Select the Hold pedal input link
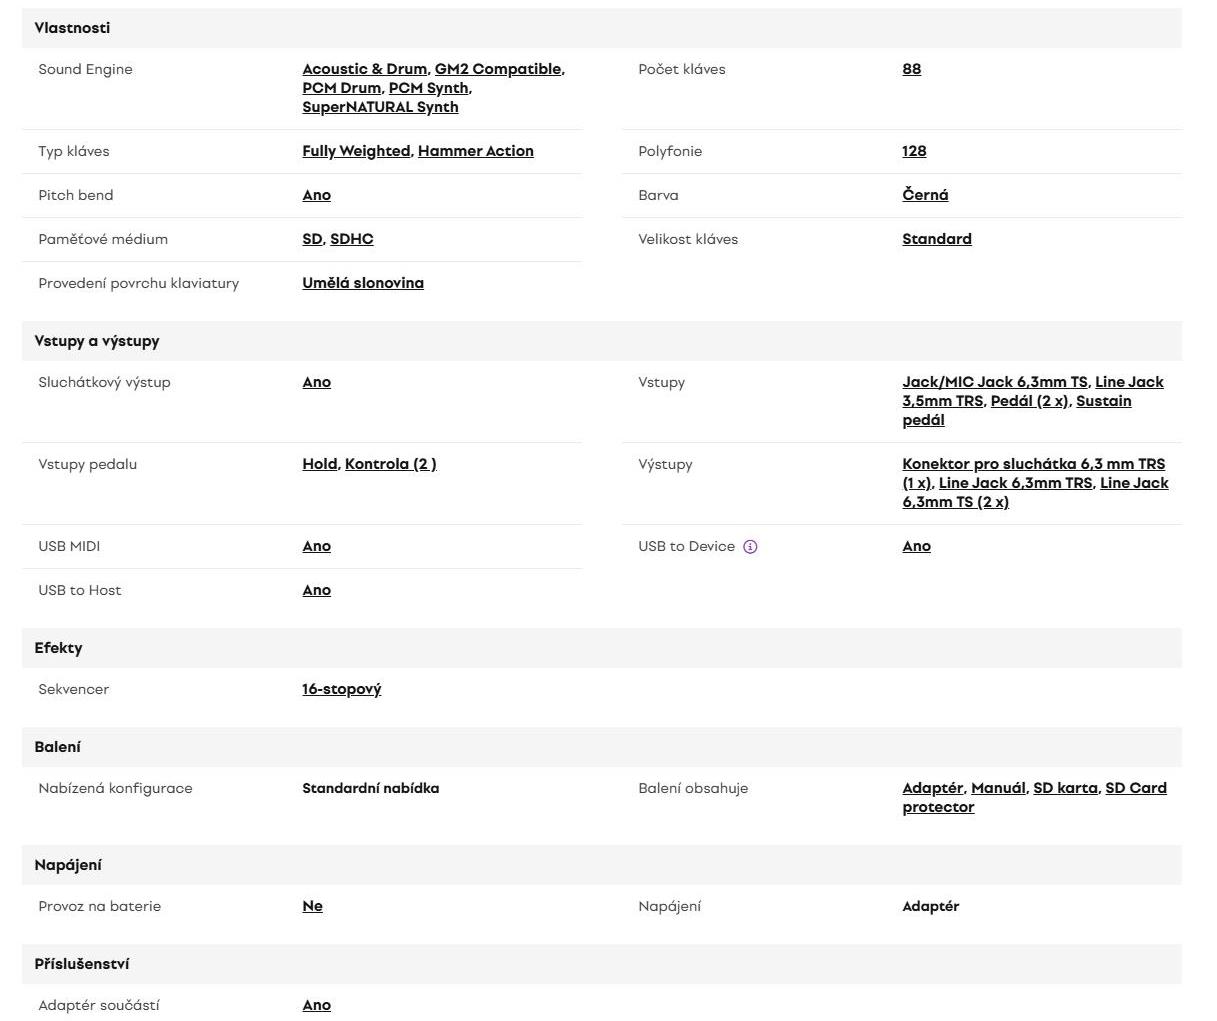Image resolution: width=1217 pixels, height=1021 pixels. tap(319, 464)
